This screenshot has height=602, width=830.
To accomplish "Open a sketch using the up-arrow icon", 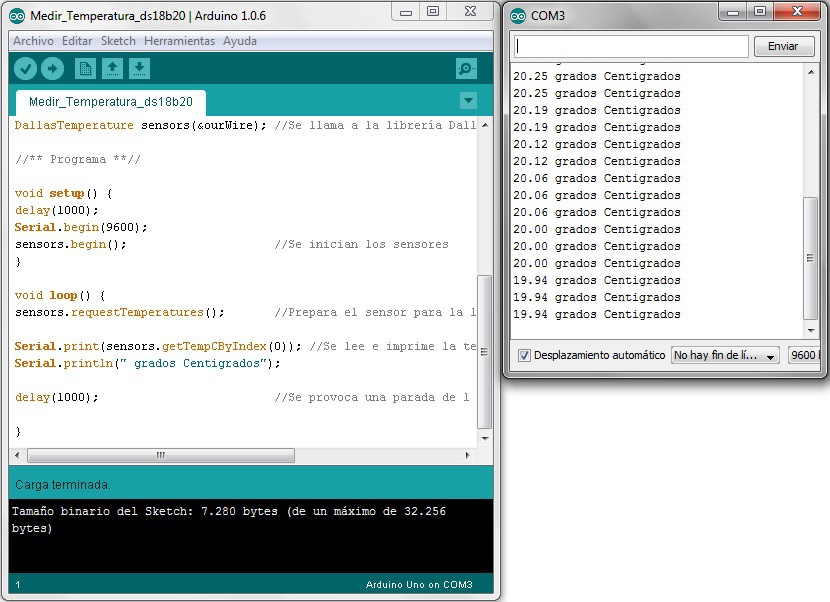I will click(x=112, y=69).
